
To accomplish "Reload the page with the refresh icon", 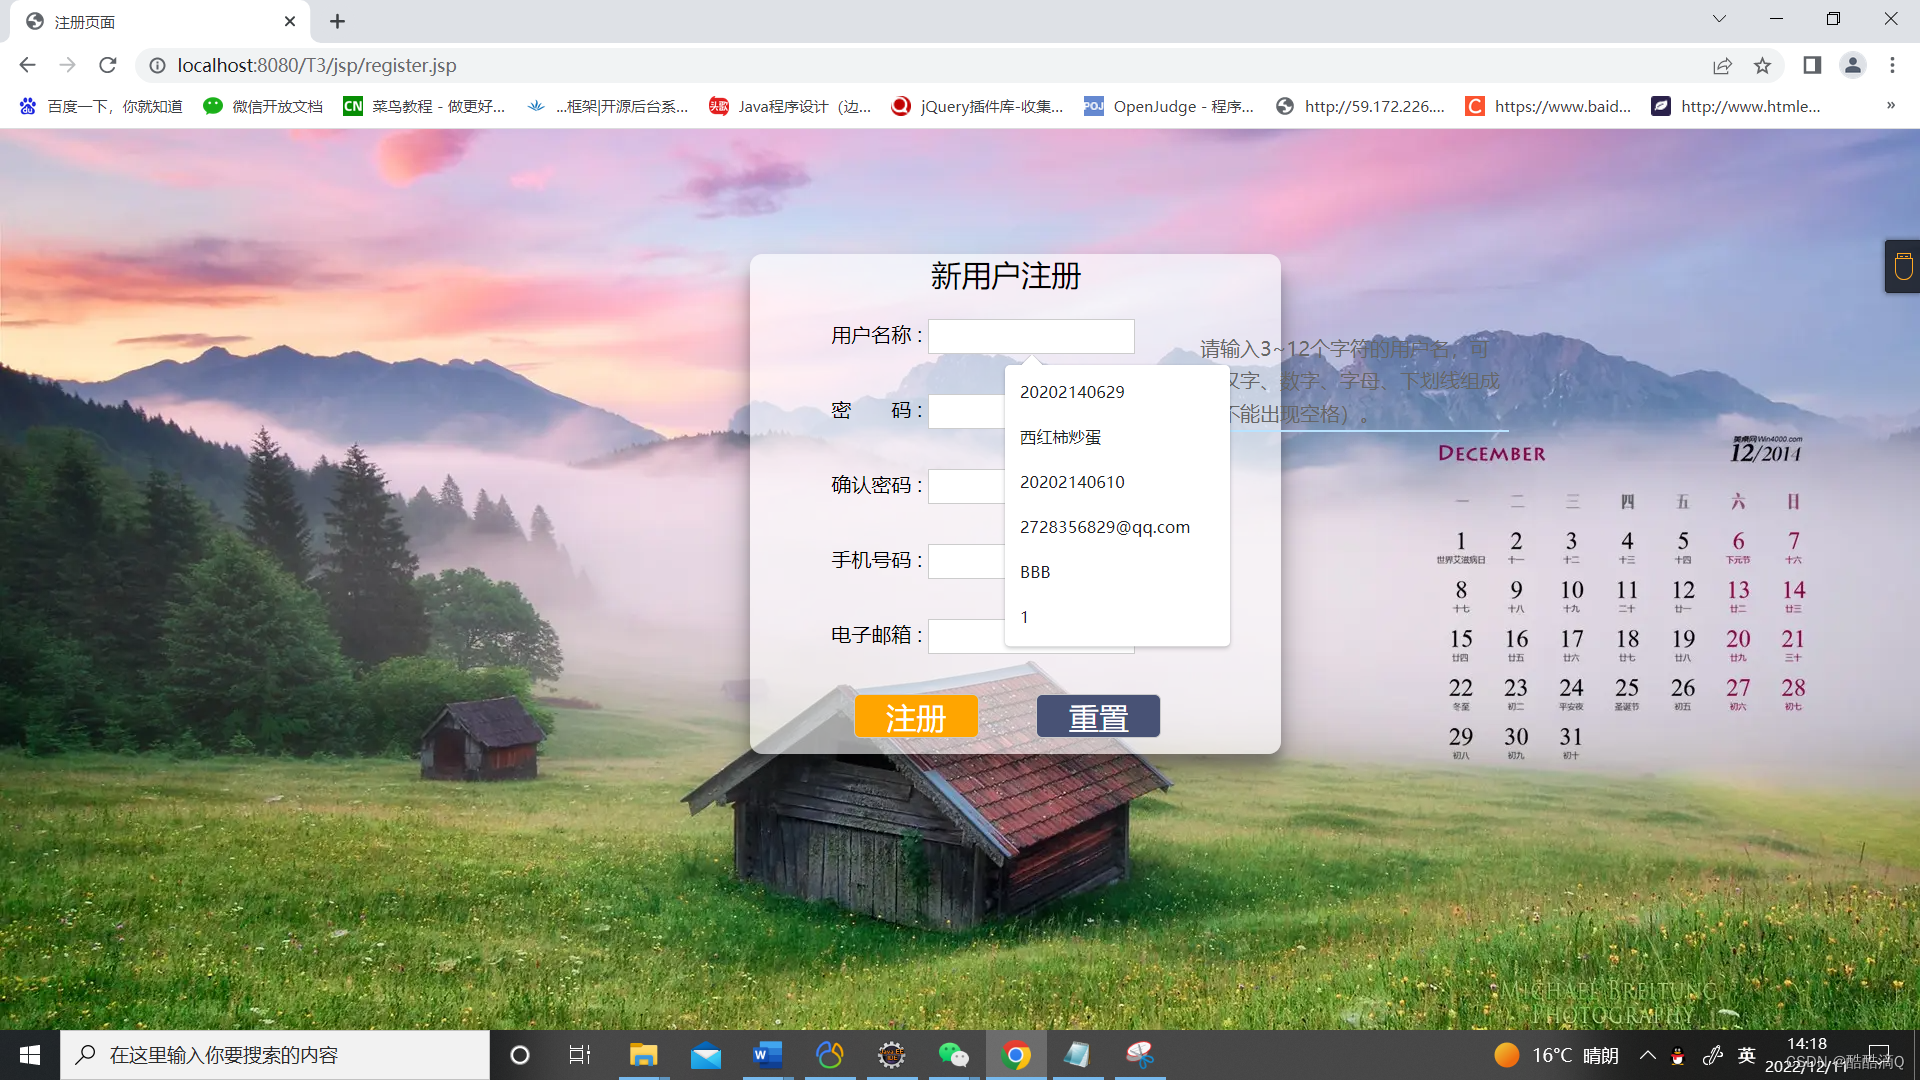I will [108, 65].
